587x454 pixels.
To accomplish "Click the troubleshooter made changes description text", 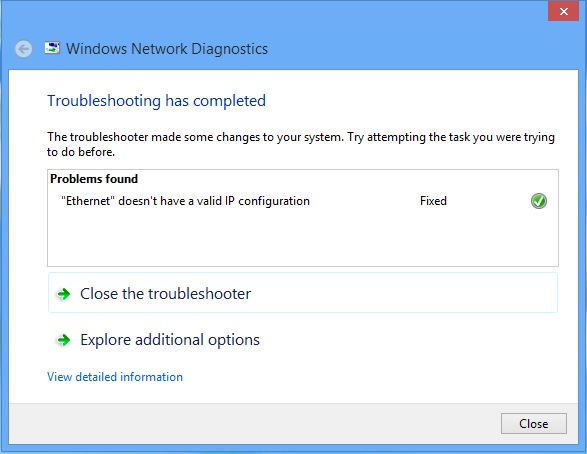I will (x=301, y=144).
